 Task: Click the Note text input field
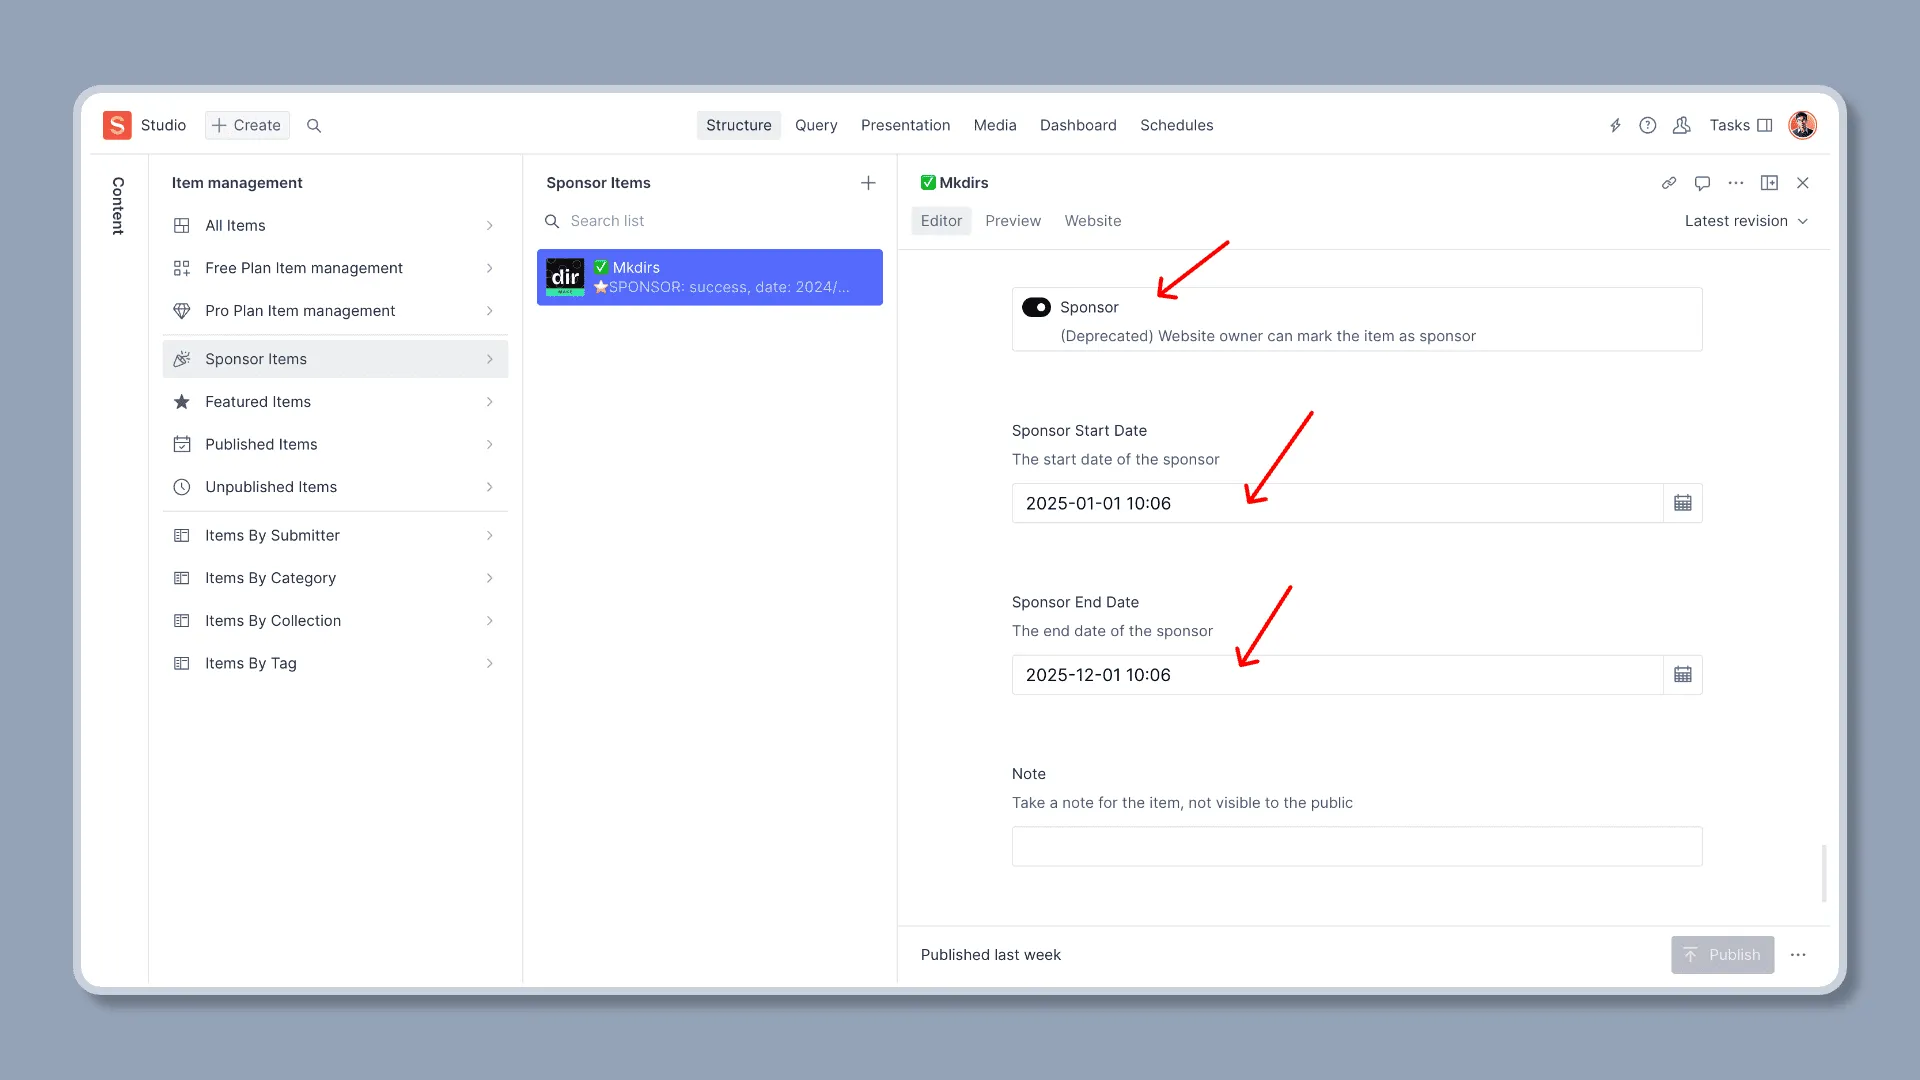click(x=1356, y=846)
